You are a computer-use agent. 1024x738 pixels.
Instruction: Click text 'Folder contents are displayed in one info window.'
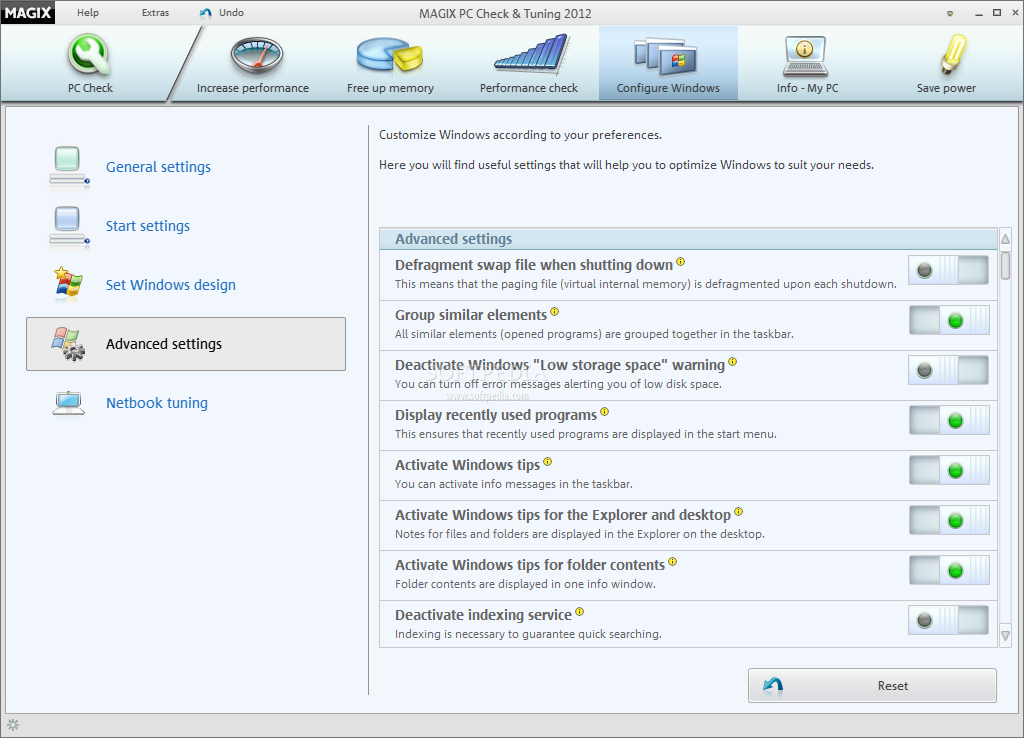tap(525, 584)
